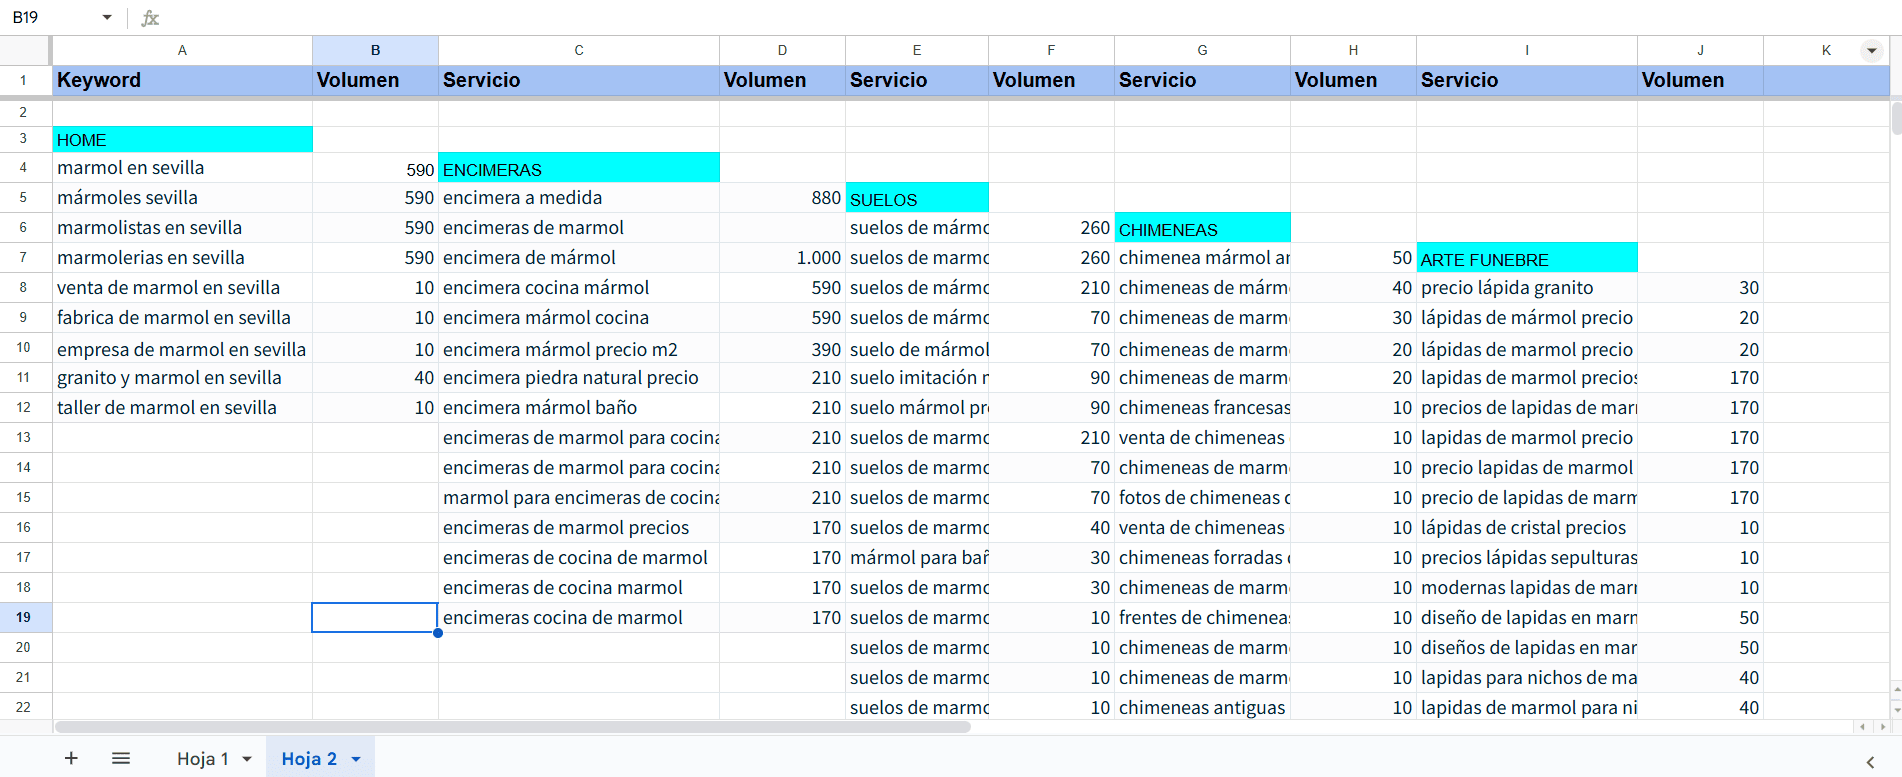Click the cyan HOME category cell
This screenshot has height=777, width=1902.
coord(182,140)
